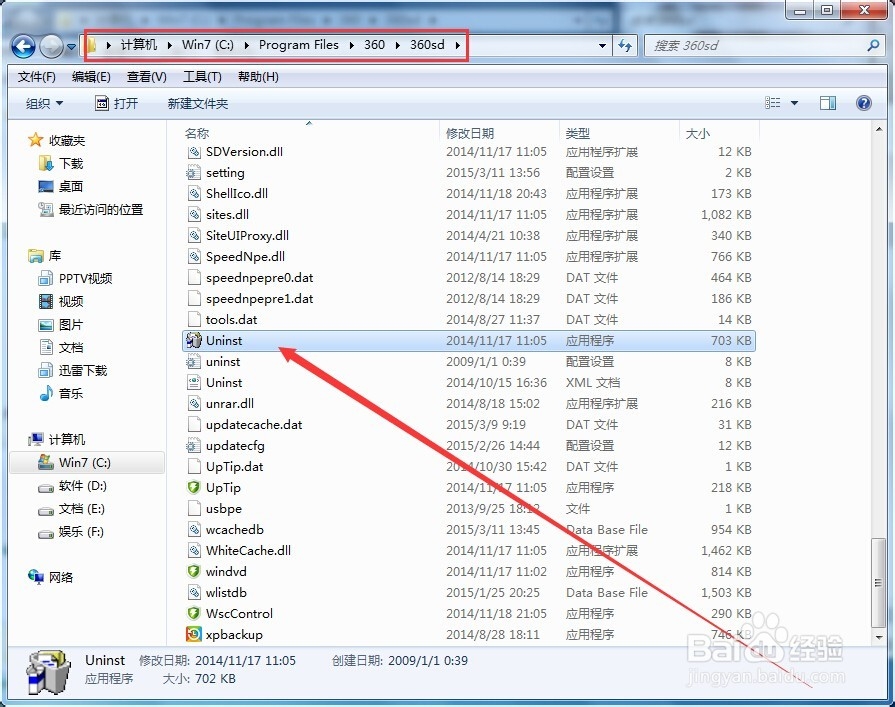
Task: Select 视频 library in sidebar
Action: click(61, 301)
